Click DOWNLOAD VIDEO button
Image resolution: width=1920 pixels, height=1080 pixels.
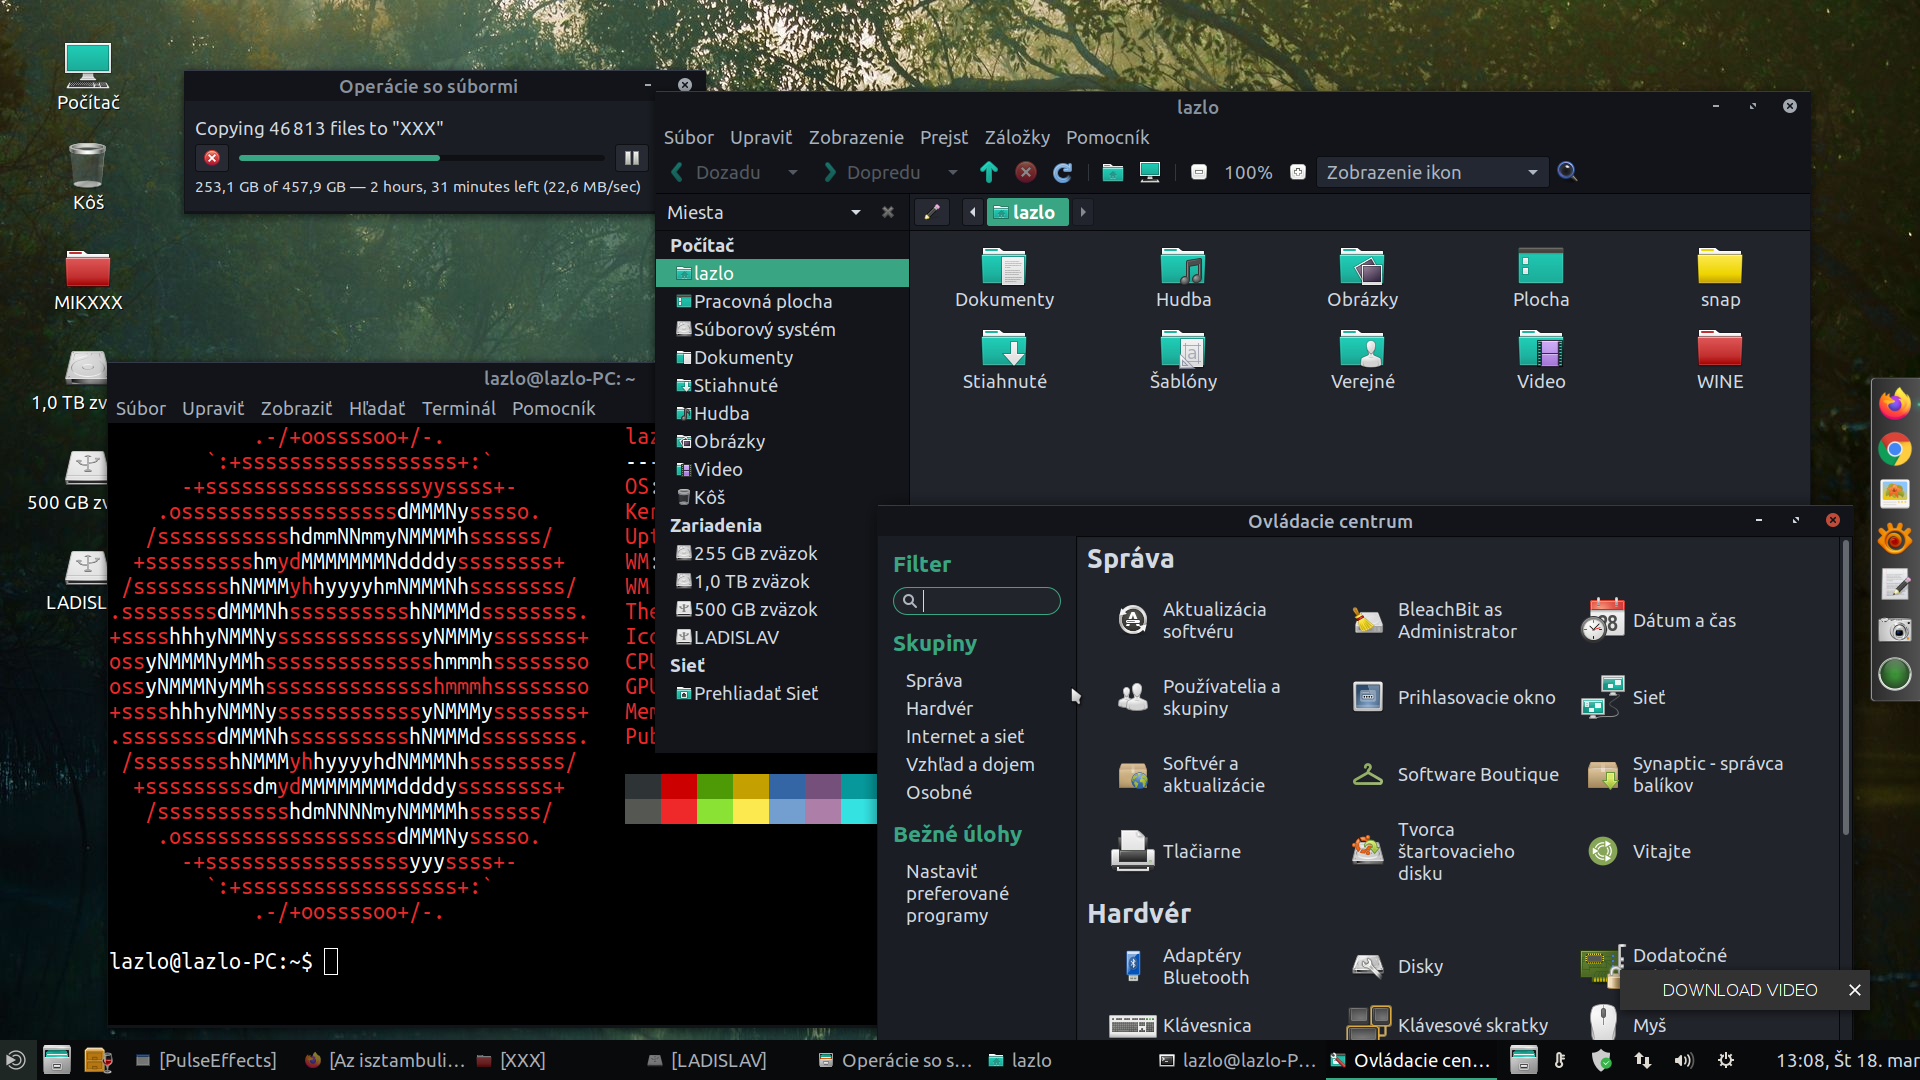coord(1739,990)
